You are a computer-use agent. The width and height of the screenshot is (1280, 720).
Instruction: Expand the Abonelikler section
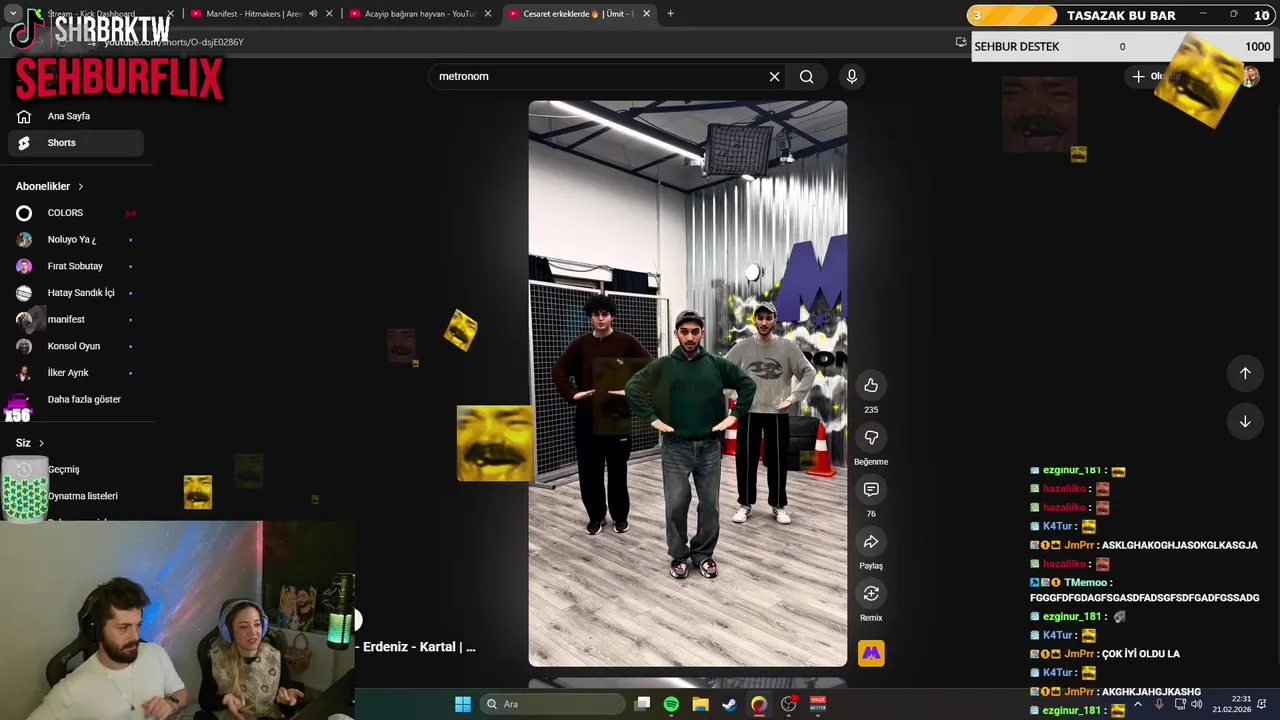[x=50, y=186]
